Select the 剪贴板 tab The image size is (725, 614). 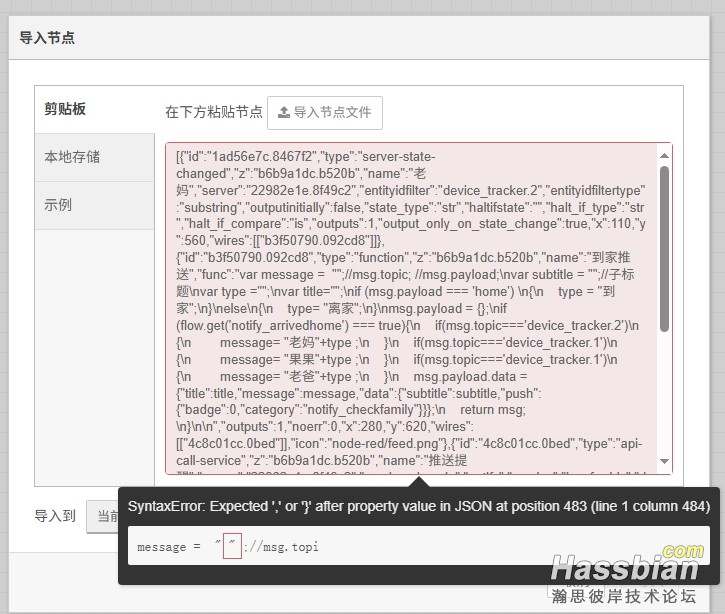tap(94, 110)
